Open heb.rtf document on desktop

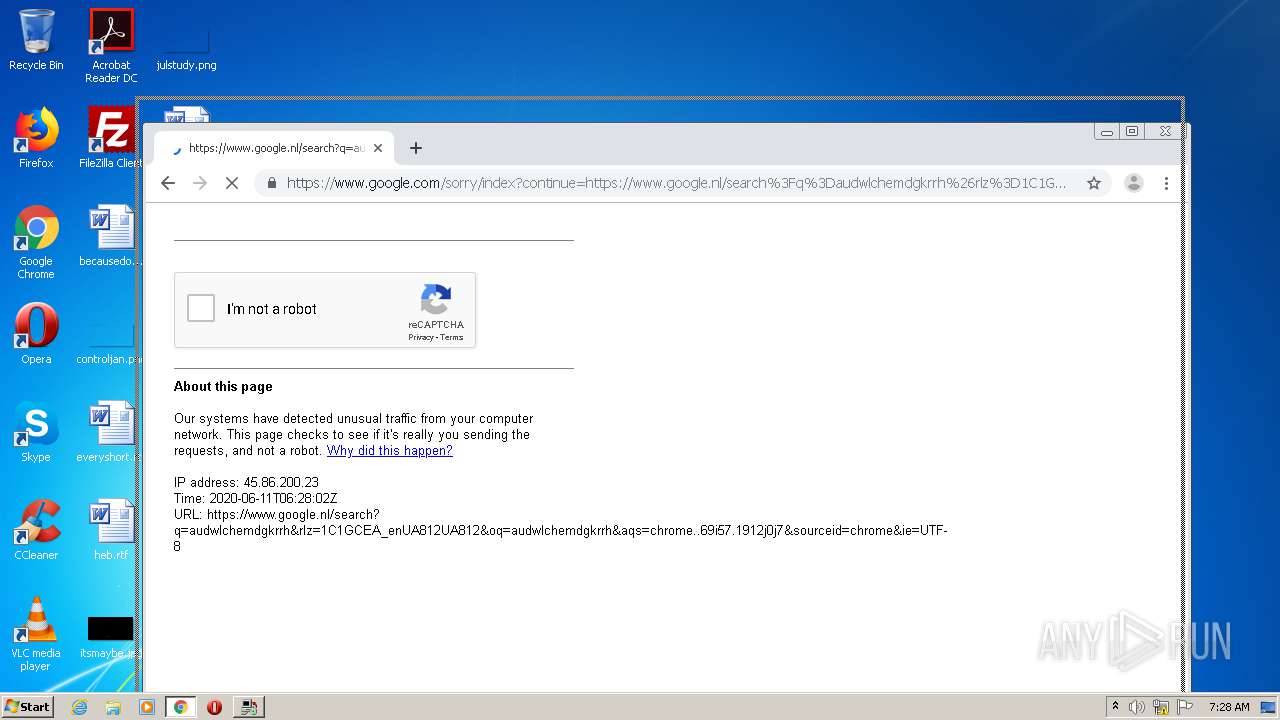pyautogui.click(x=111, y=531)
